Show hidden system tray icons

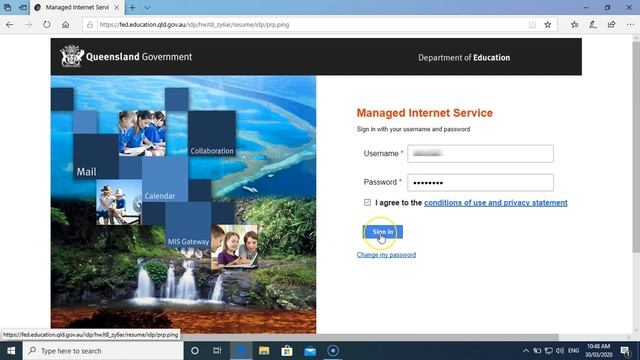point(526,351)
